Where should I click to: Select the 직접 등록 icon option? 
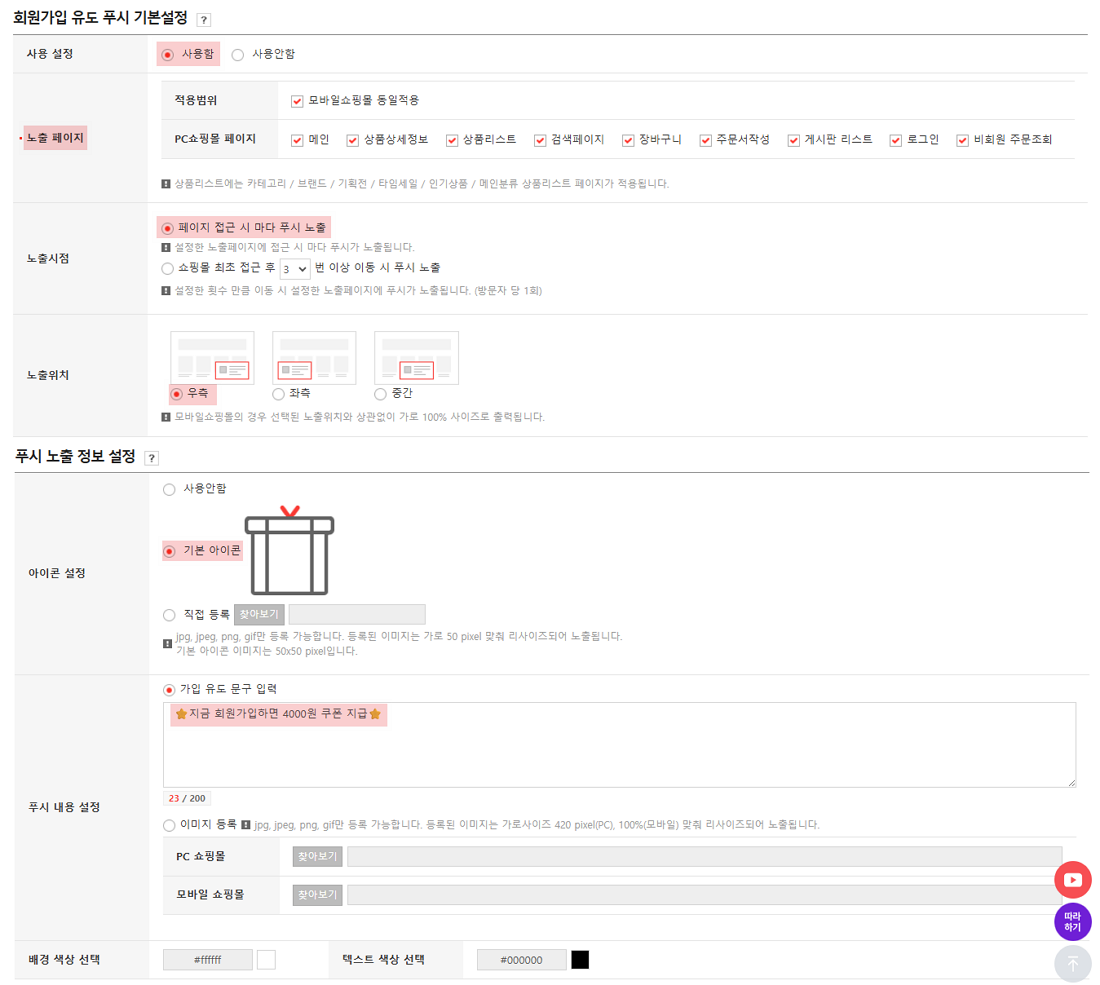pos(169,615)
